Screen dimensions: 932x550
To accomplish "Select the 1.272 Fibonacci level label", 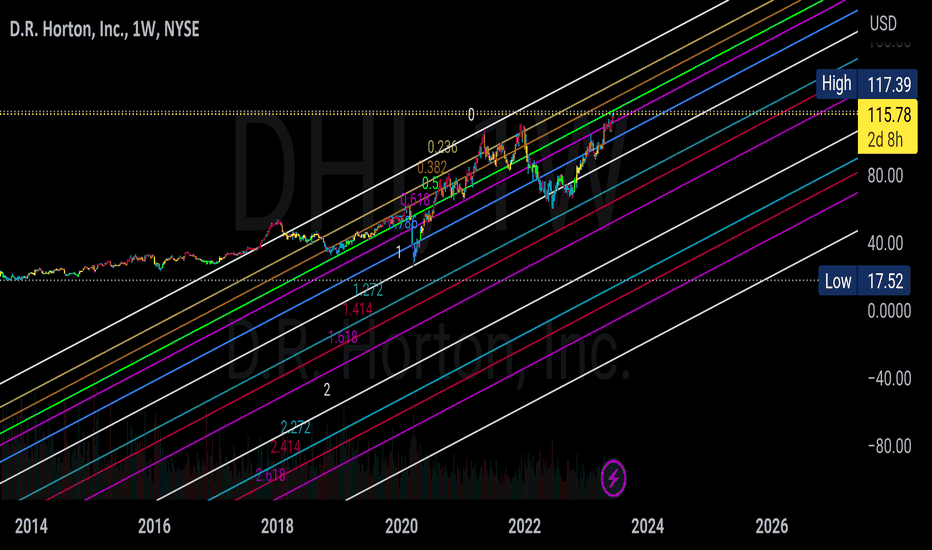I will coord(368,290).
